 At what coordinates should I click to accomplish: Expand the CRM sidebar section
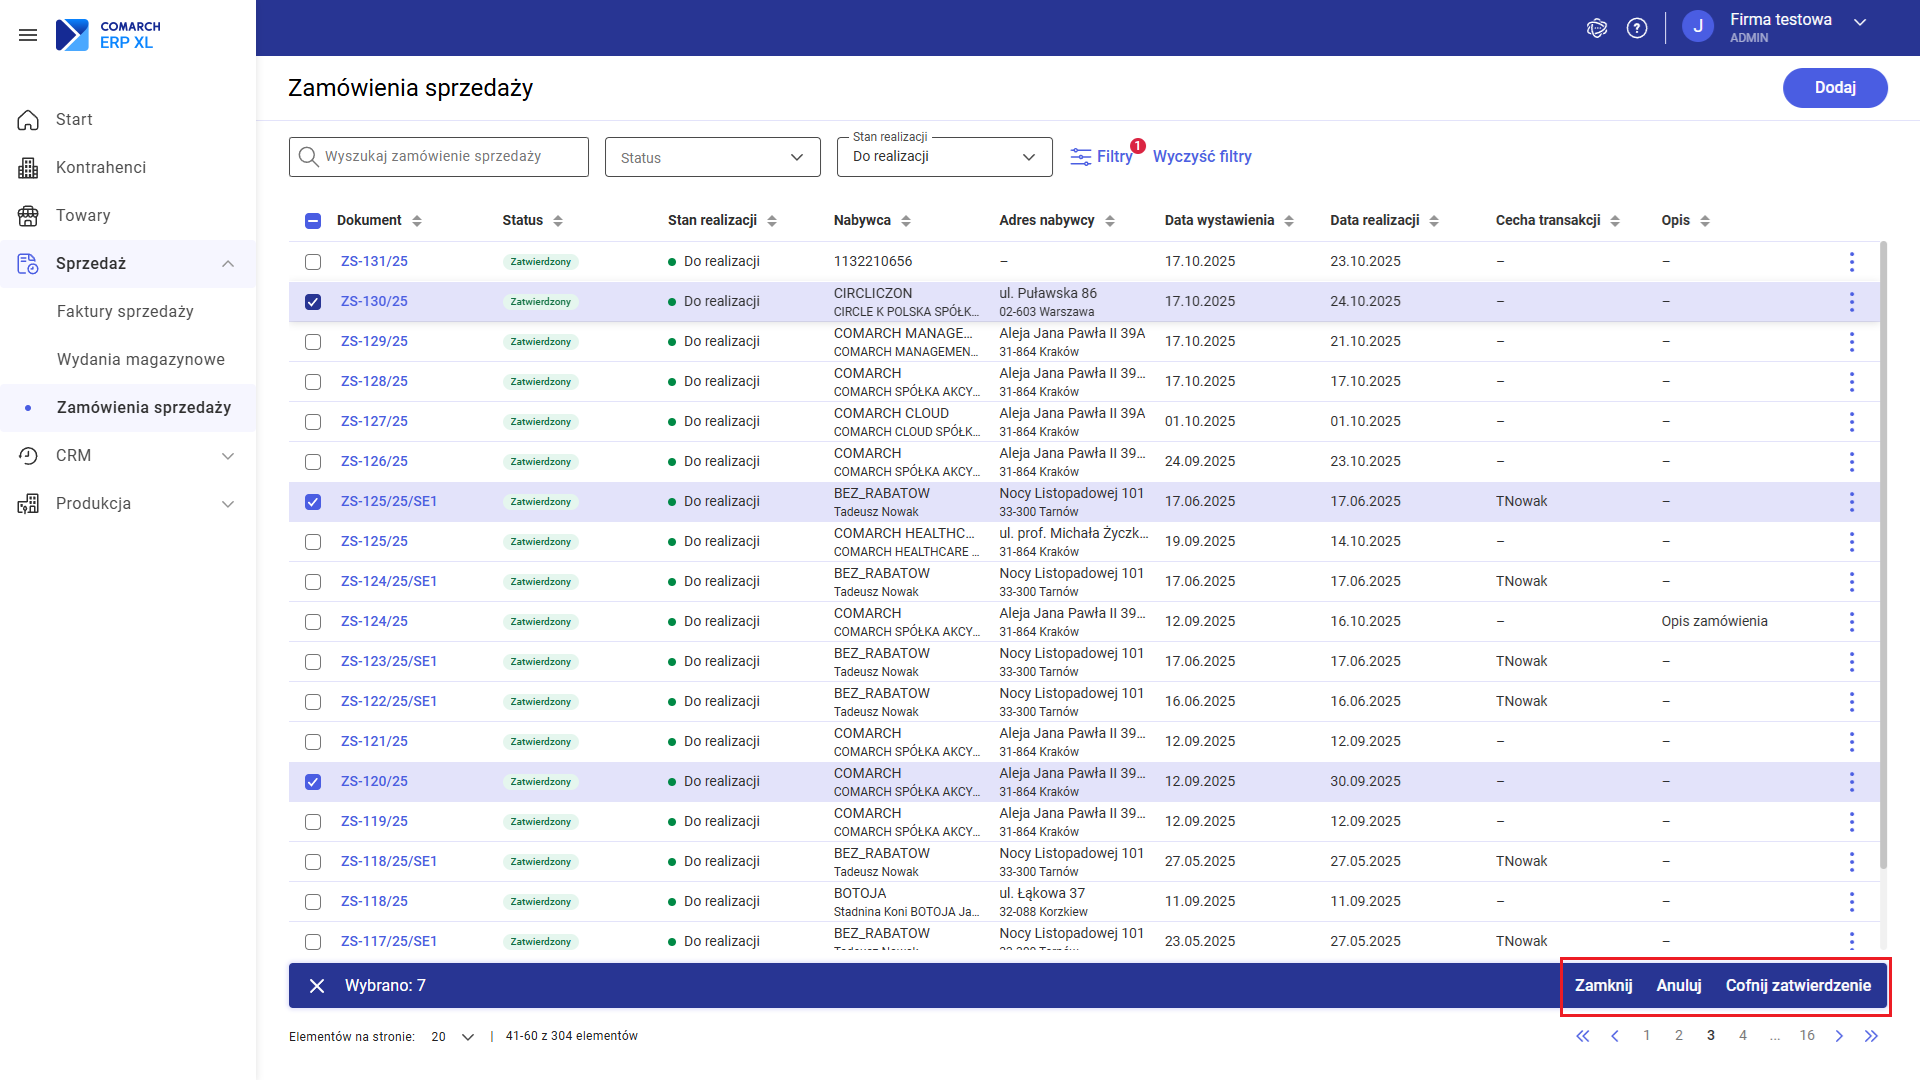click(128, 456)
